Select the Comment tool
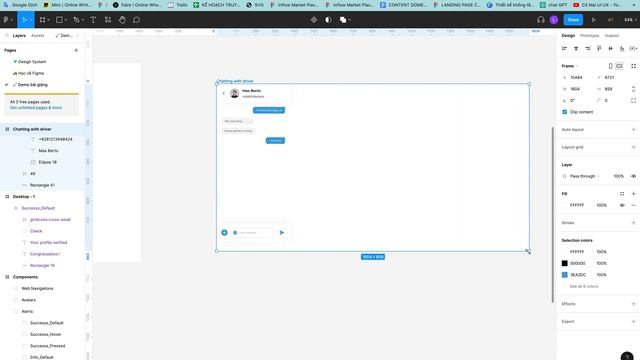 136,20
